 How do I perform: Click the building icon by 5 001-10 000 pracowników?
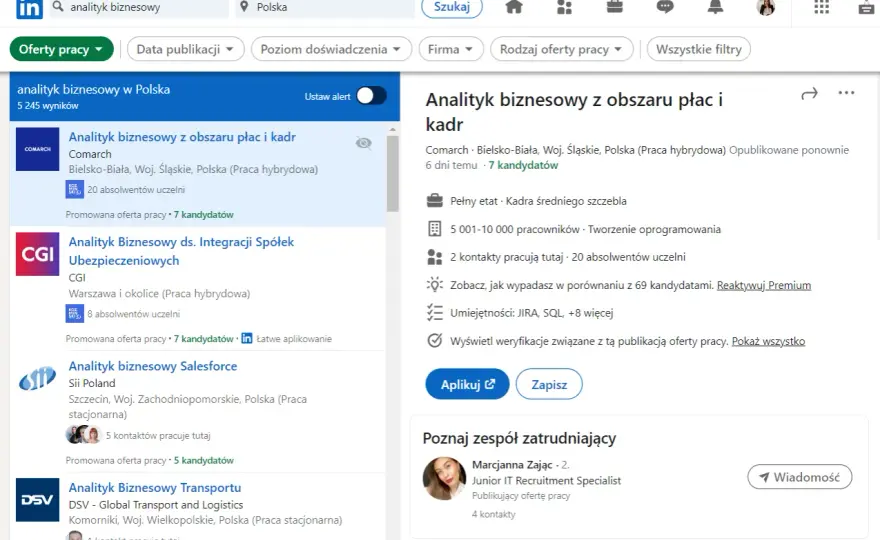pos(434,228)
